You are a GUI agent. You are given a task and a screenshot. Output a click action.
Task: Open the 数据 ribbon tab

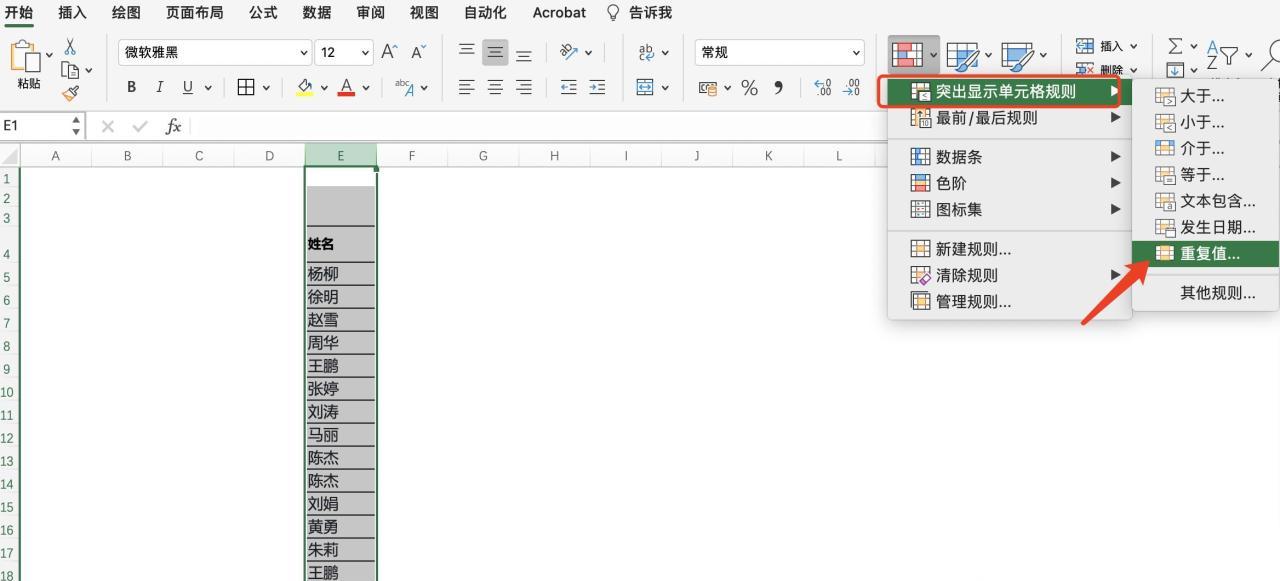click(x=316, y=13)
